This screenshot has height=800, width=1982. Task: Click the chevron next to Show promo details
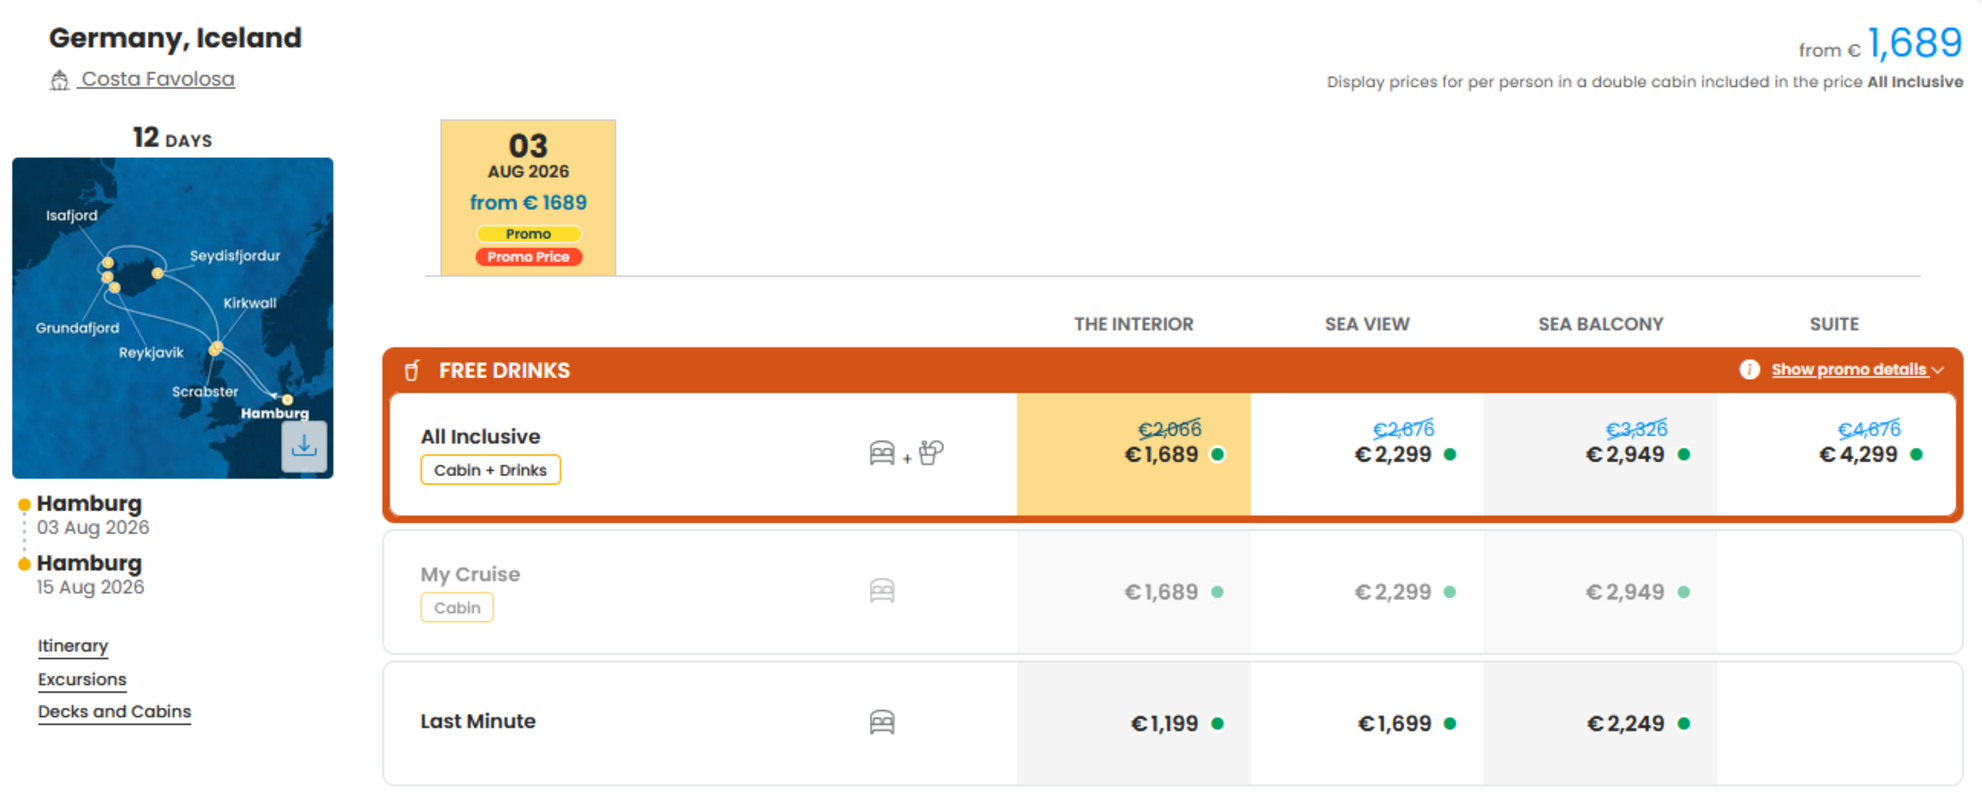pyautogui.click(x=1938, y=370)
